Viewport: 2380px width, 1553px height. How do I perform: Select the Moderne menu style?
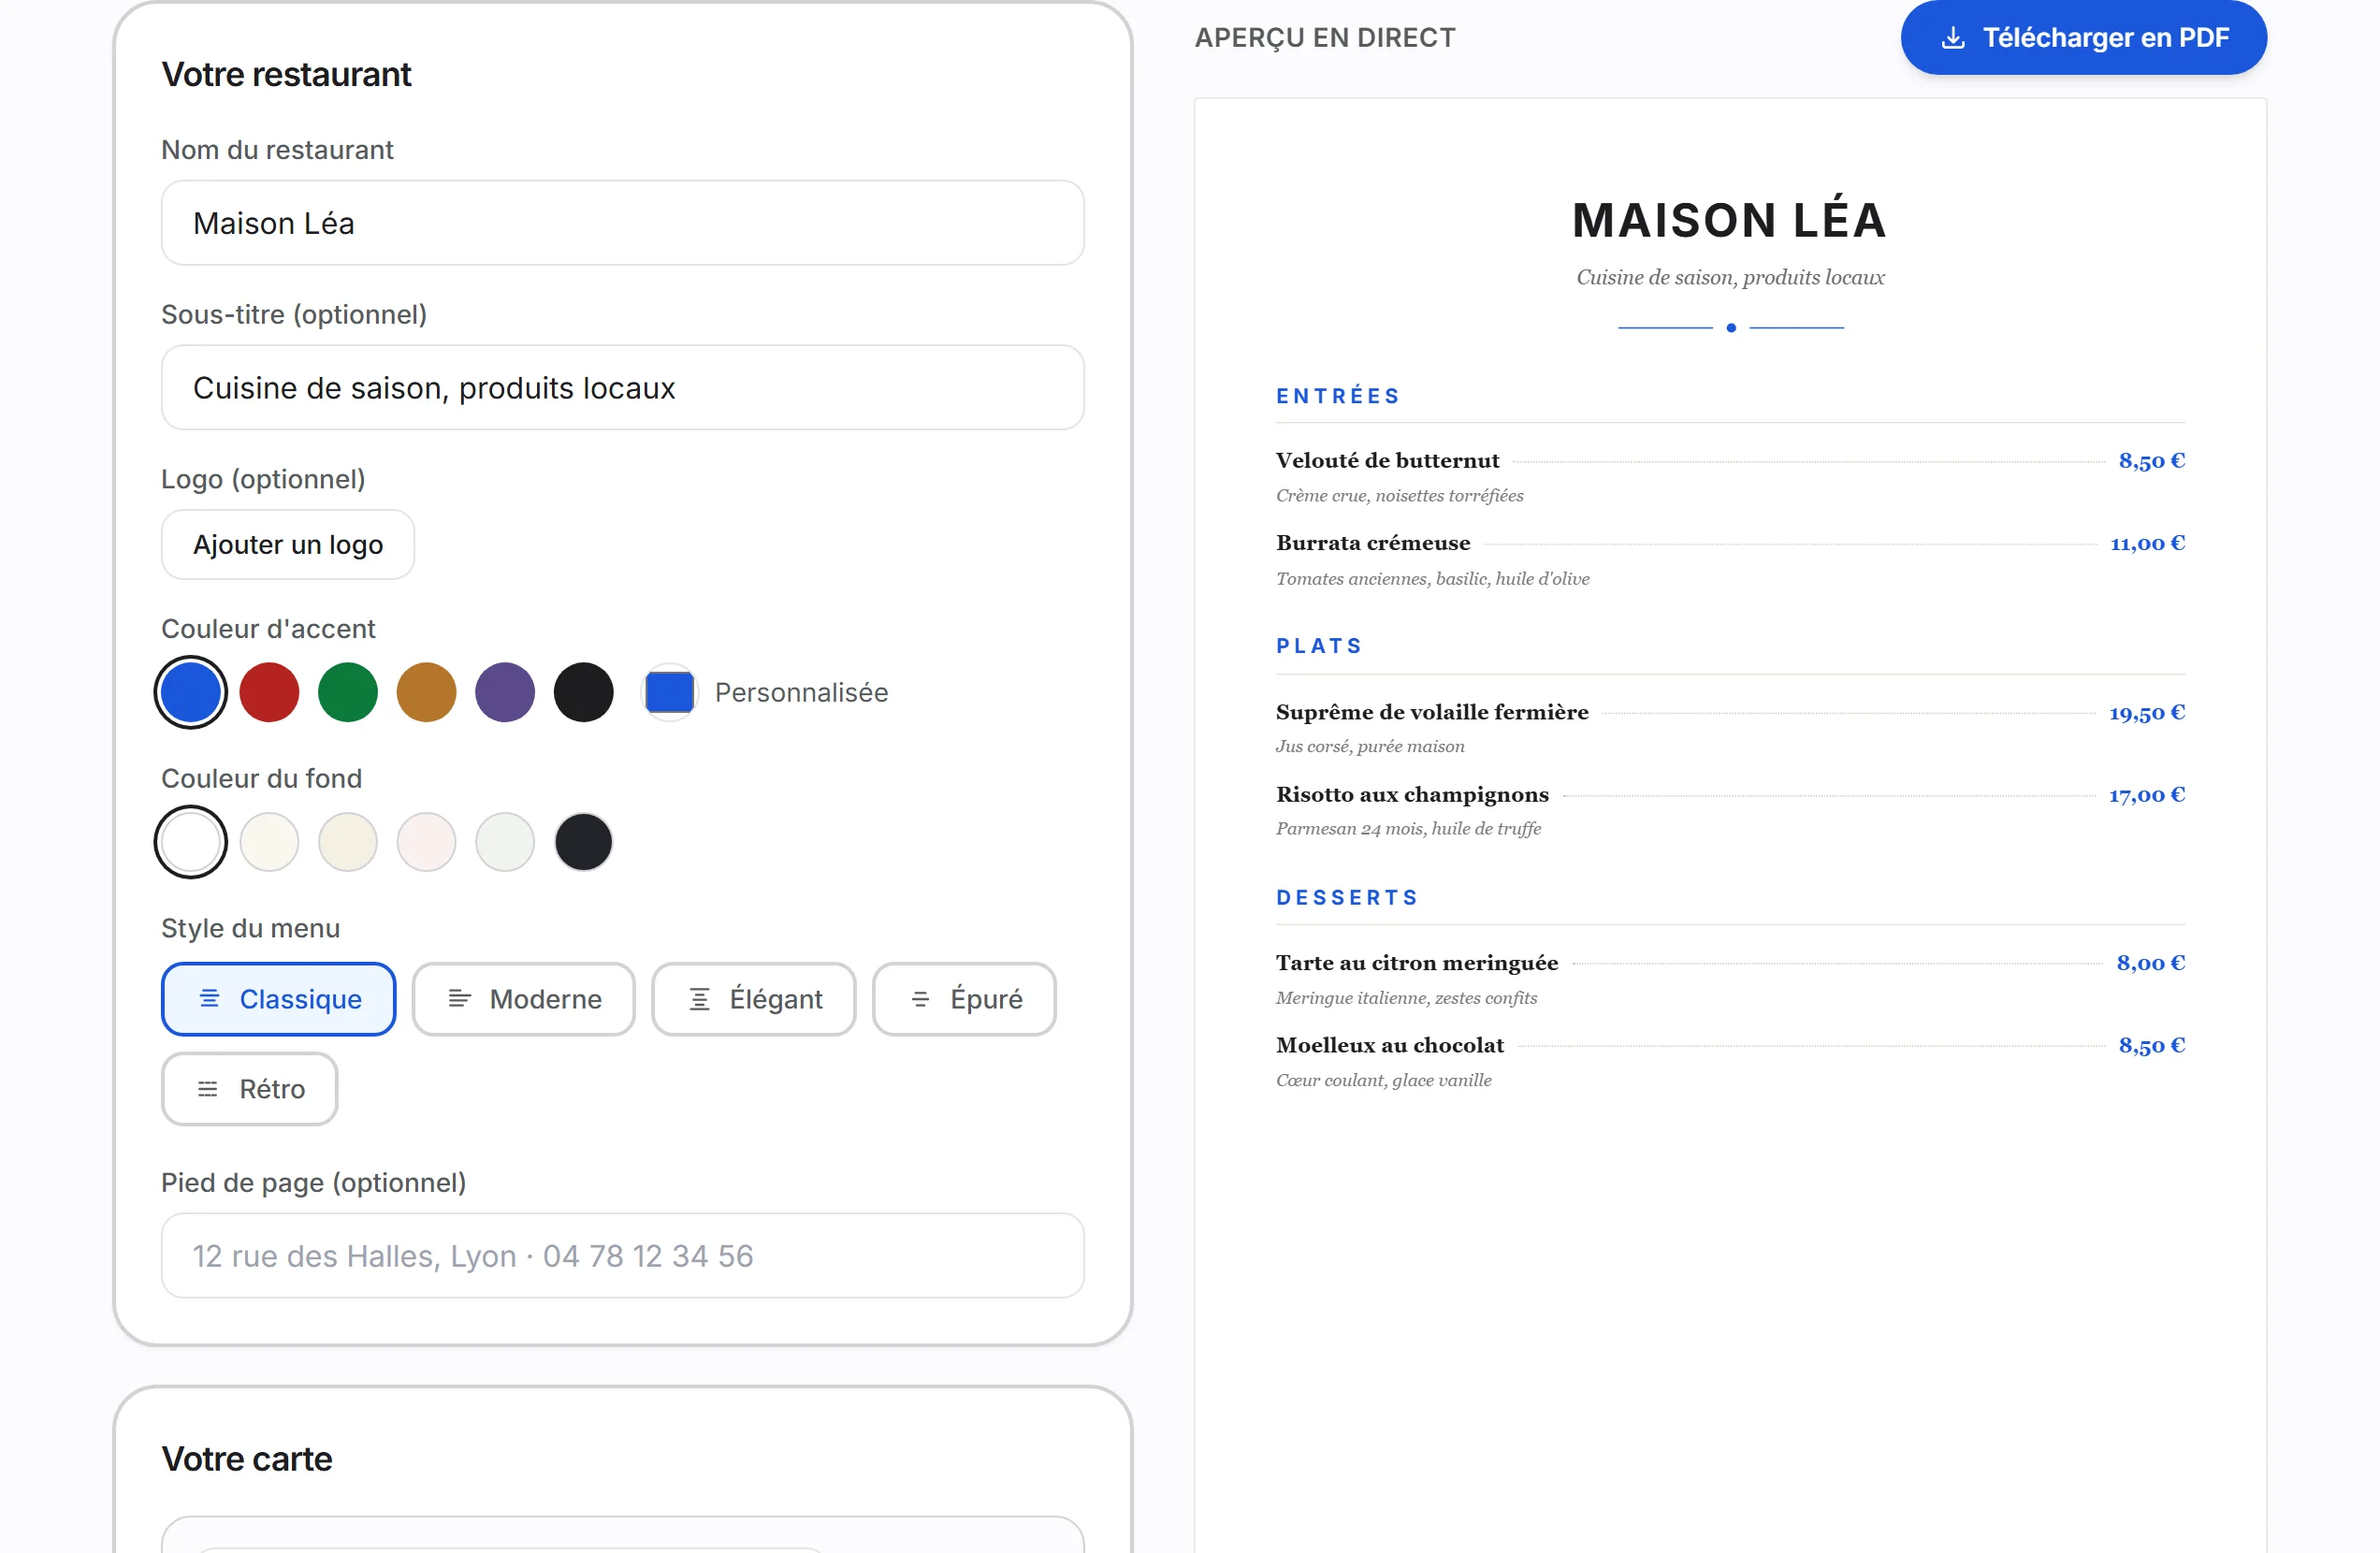click(524, 999)
